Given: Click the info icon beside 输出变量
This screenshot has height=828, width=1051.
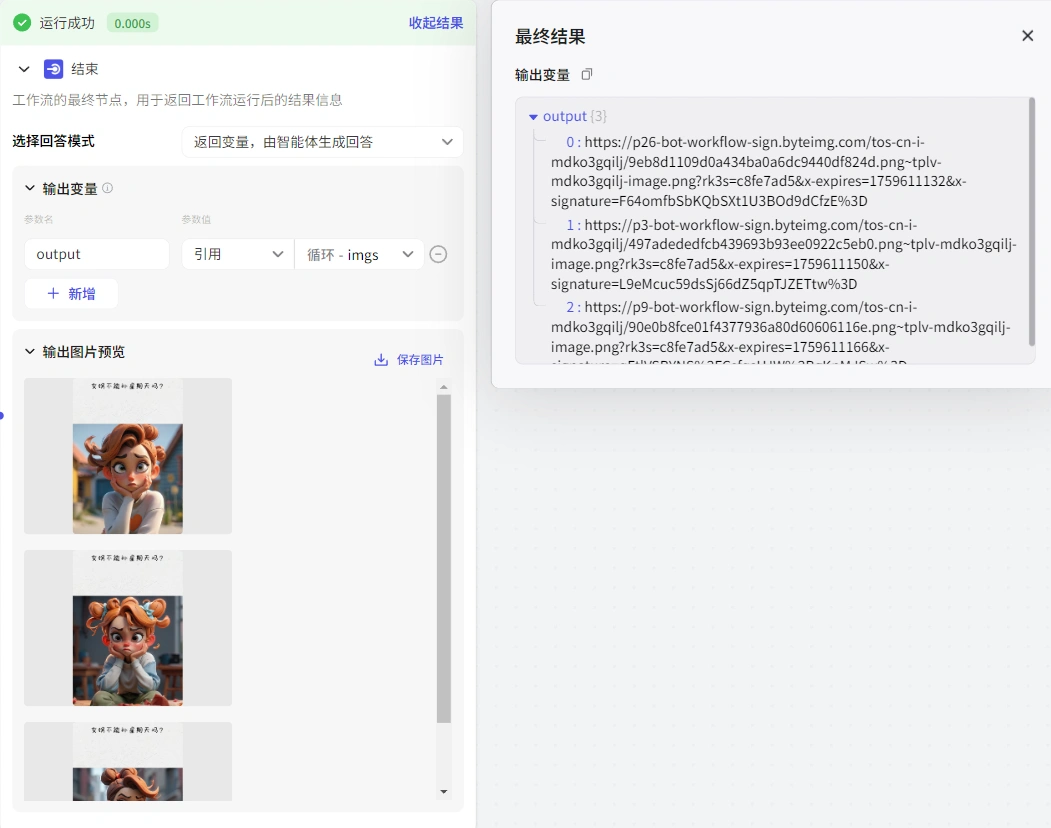Looking at the screenshot, I should coord(107,188).
